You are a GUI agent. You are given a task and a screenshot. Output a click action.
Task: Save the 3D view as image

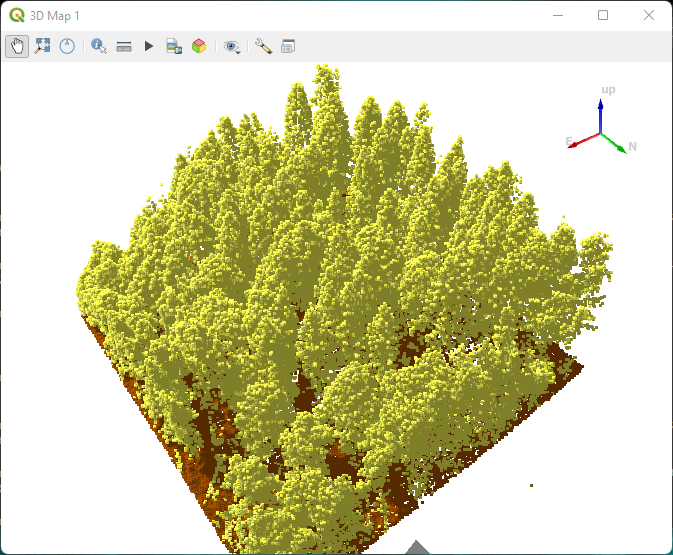point(173,46)
